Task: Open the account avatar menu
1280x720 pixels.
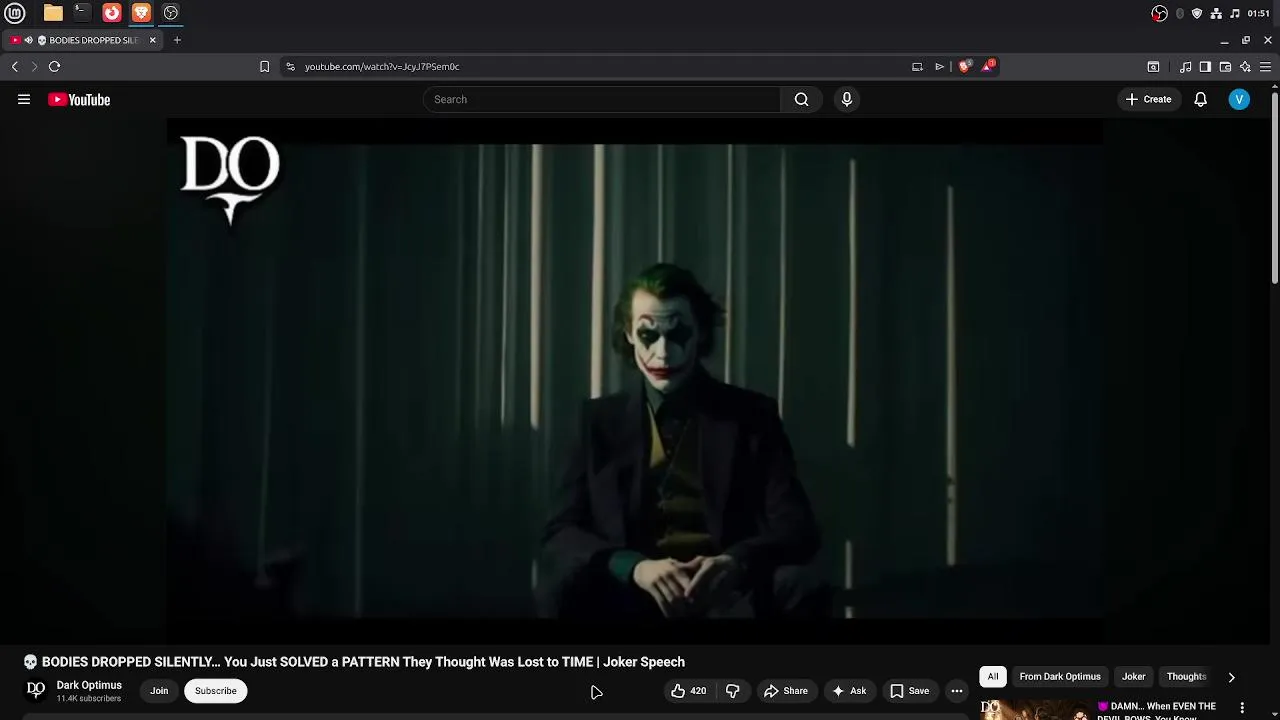Action: coord(1239,99)
